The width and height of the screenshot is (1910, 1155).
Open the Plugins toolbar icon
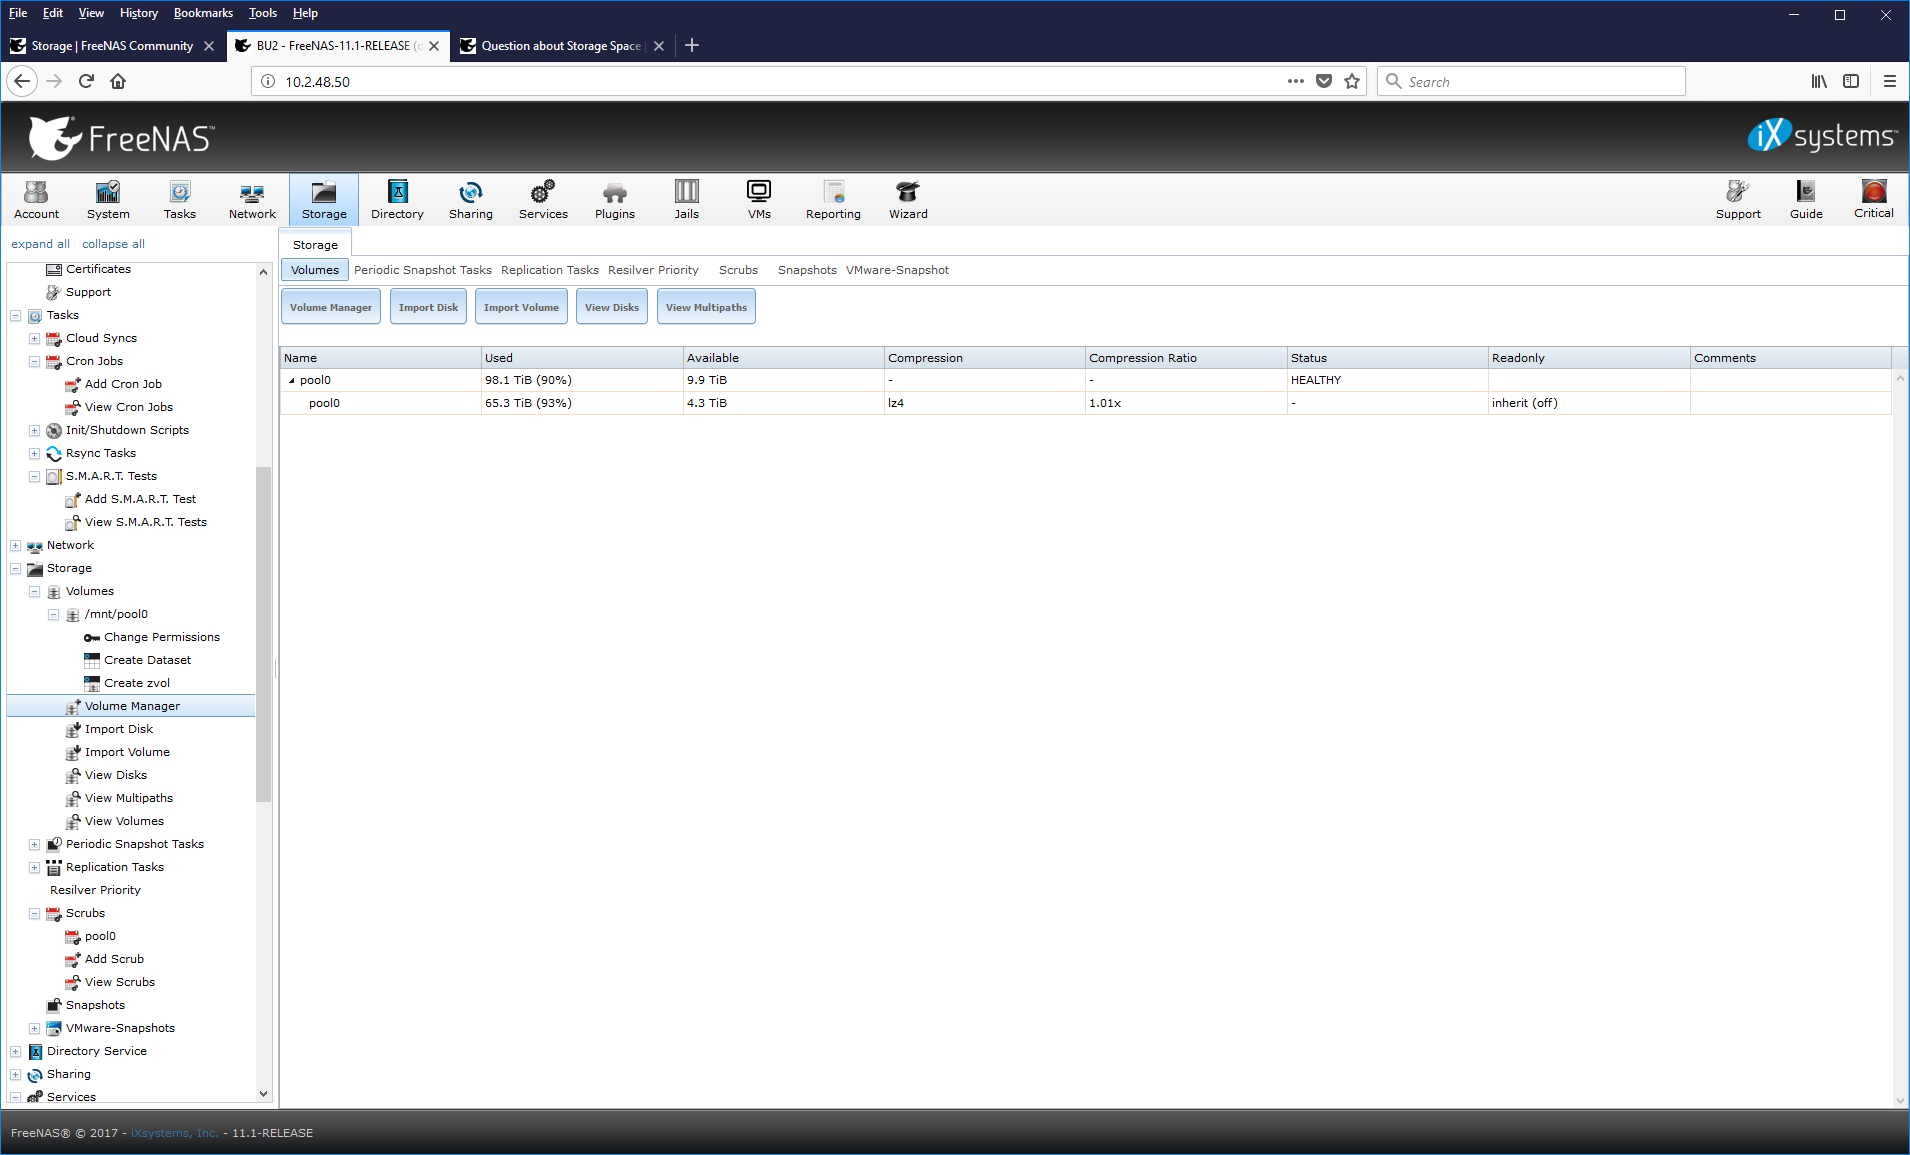[x=615, y=200]
